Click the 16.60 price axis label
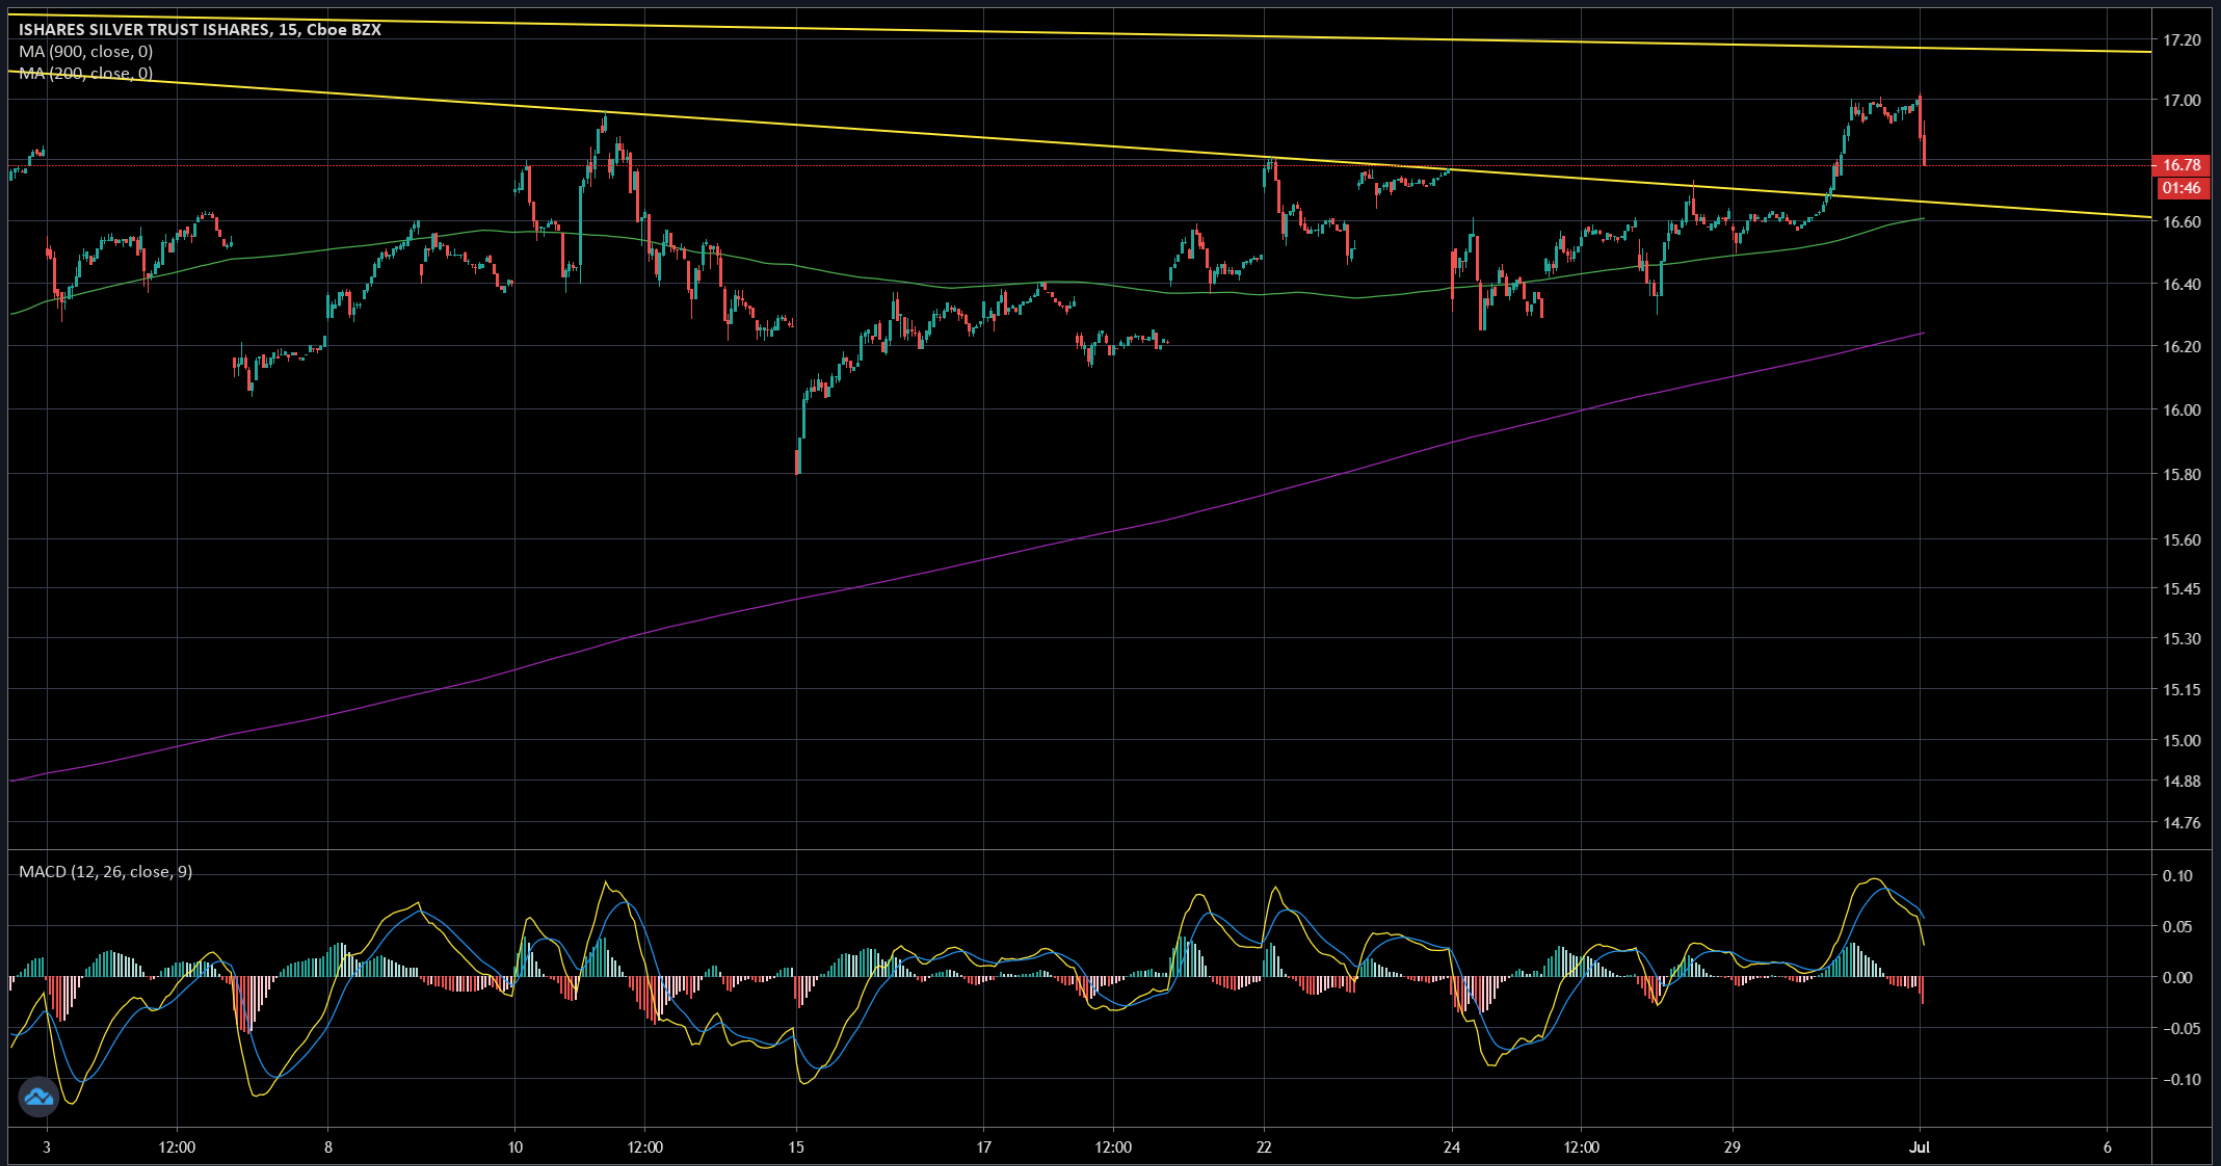Image resolution: width=2221 pixels, height=1166 pixels. point(2181,222)
